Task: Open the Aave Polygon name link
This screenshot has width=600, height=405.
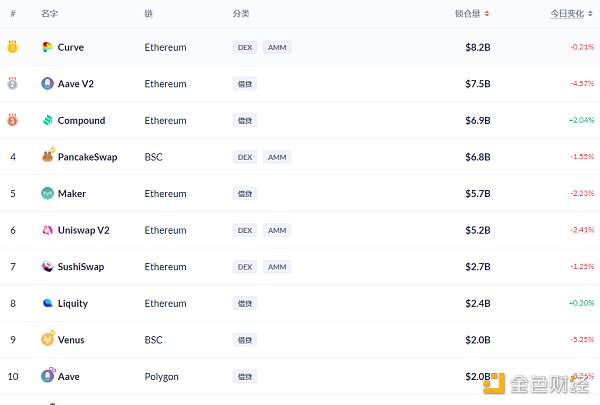Action: 68,377
